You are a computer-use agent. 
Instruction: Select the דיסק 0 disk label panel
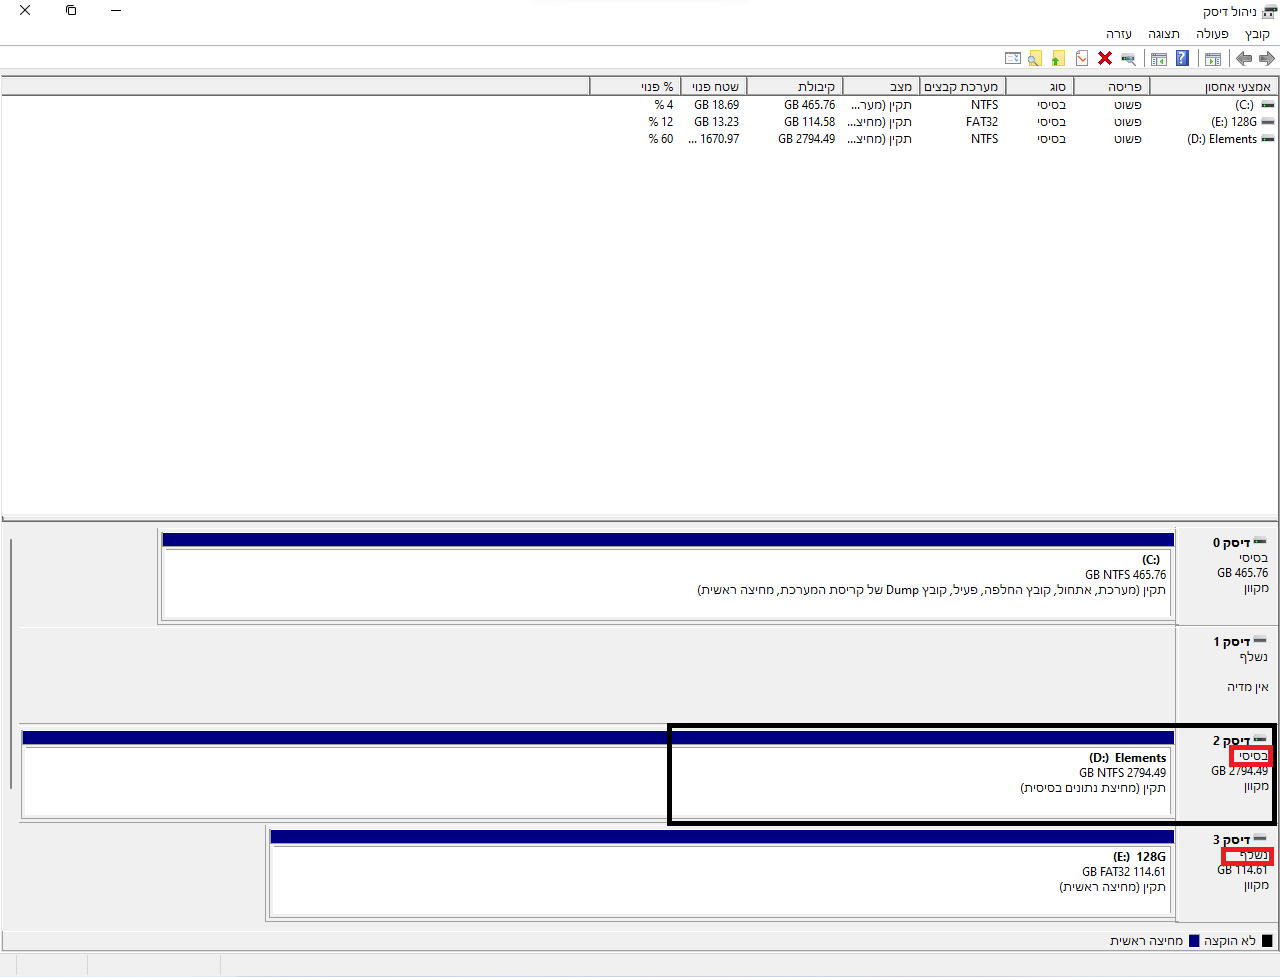coord(1227,576)
